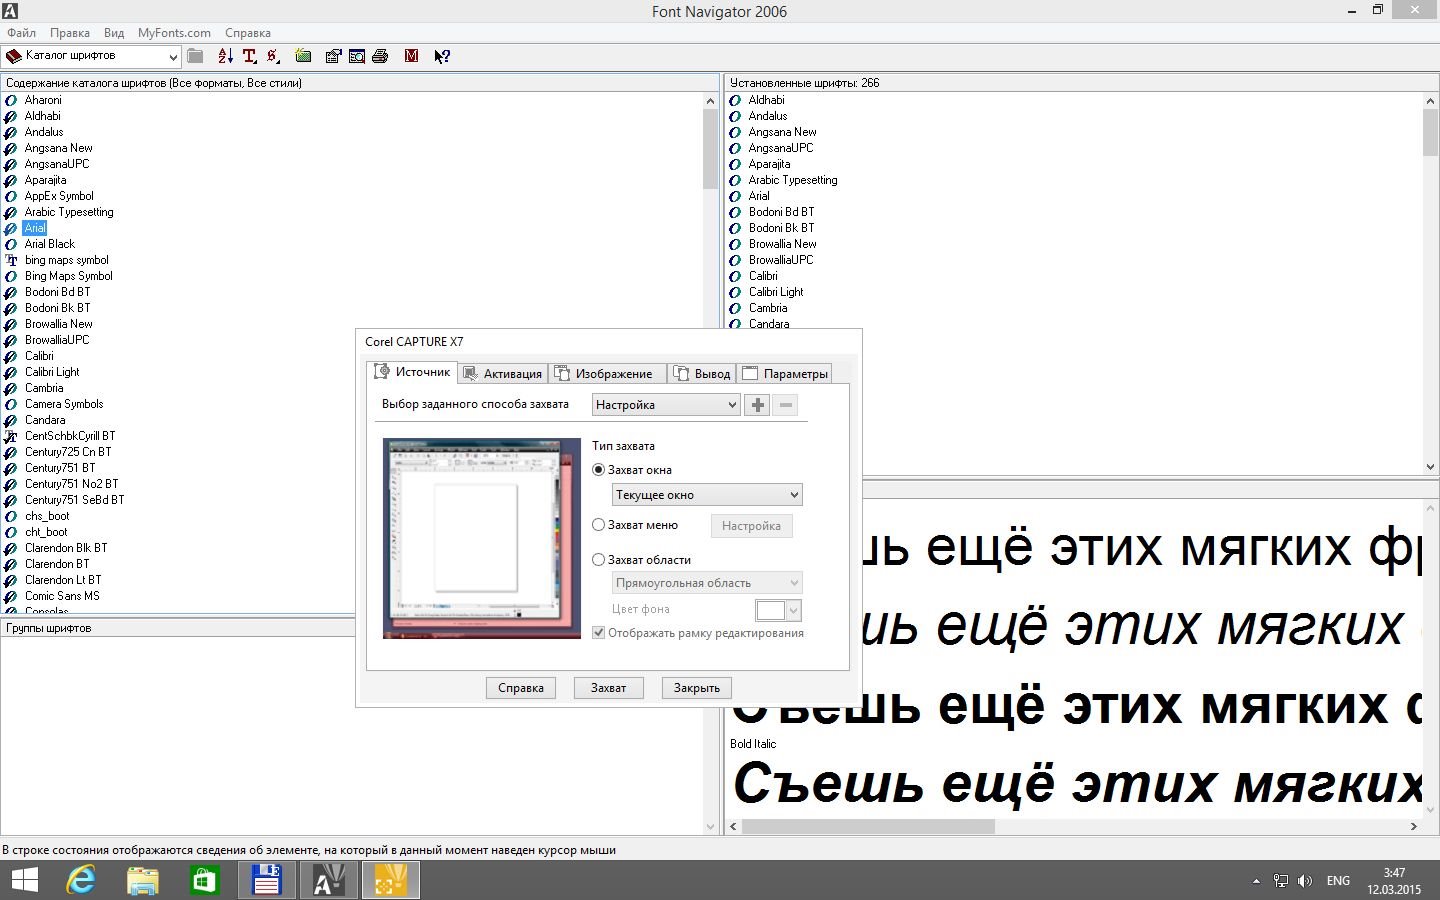Switch to the Источник tab
1440x900 pixels.
click(413, 372)
